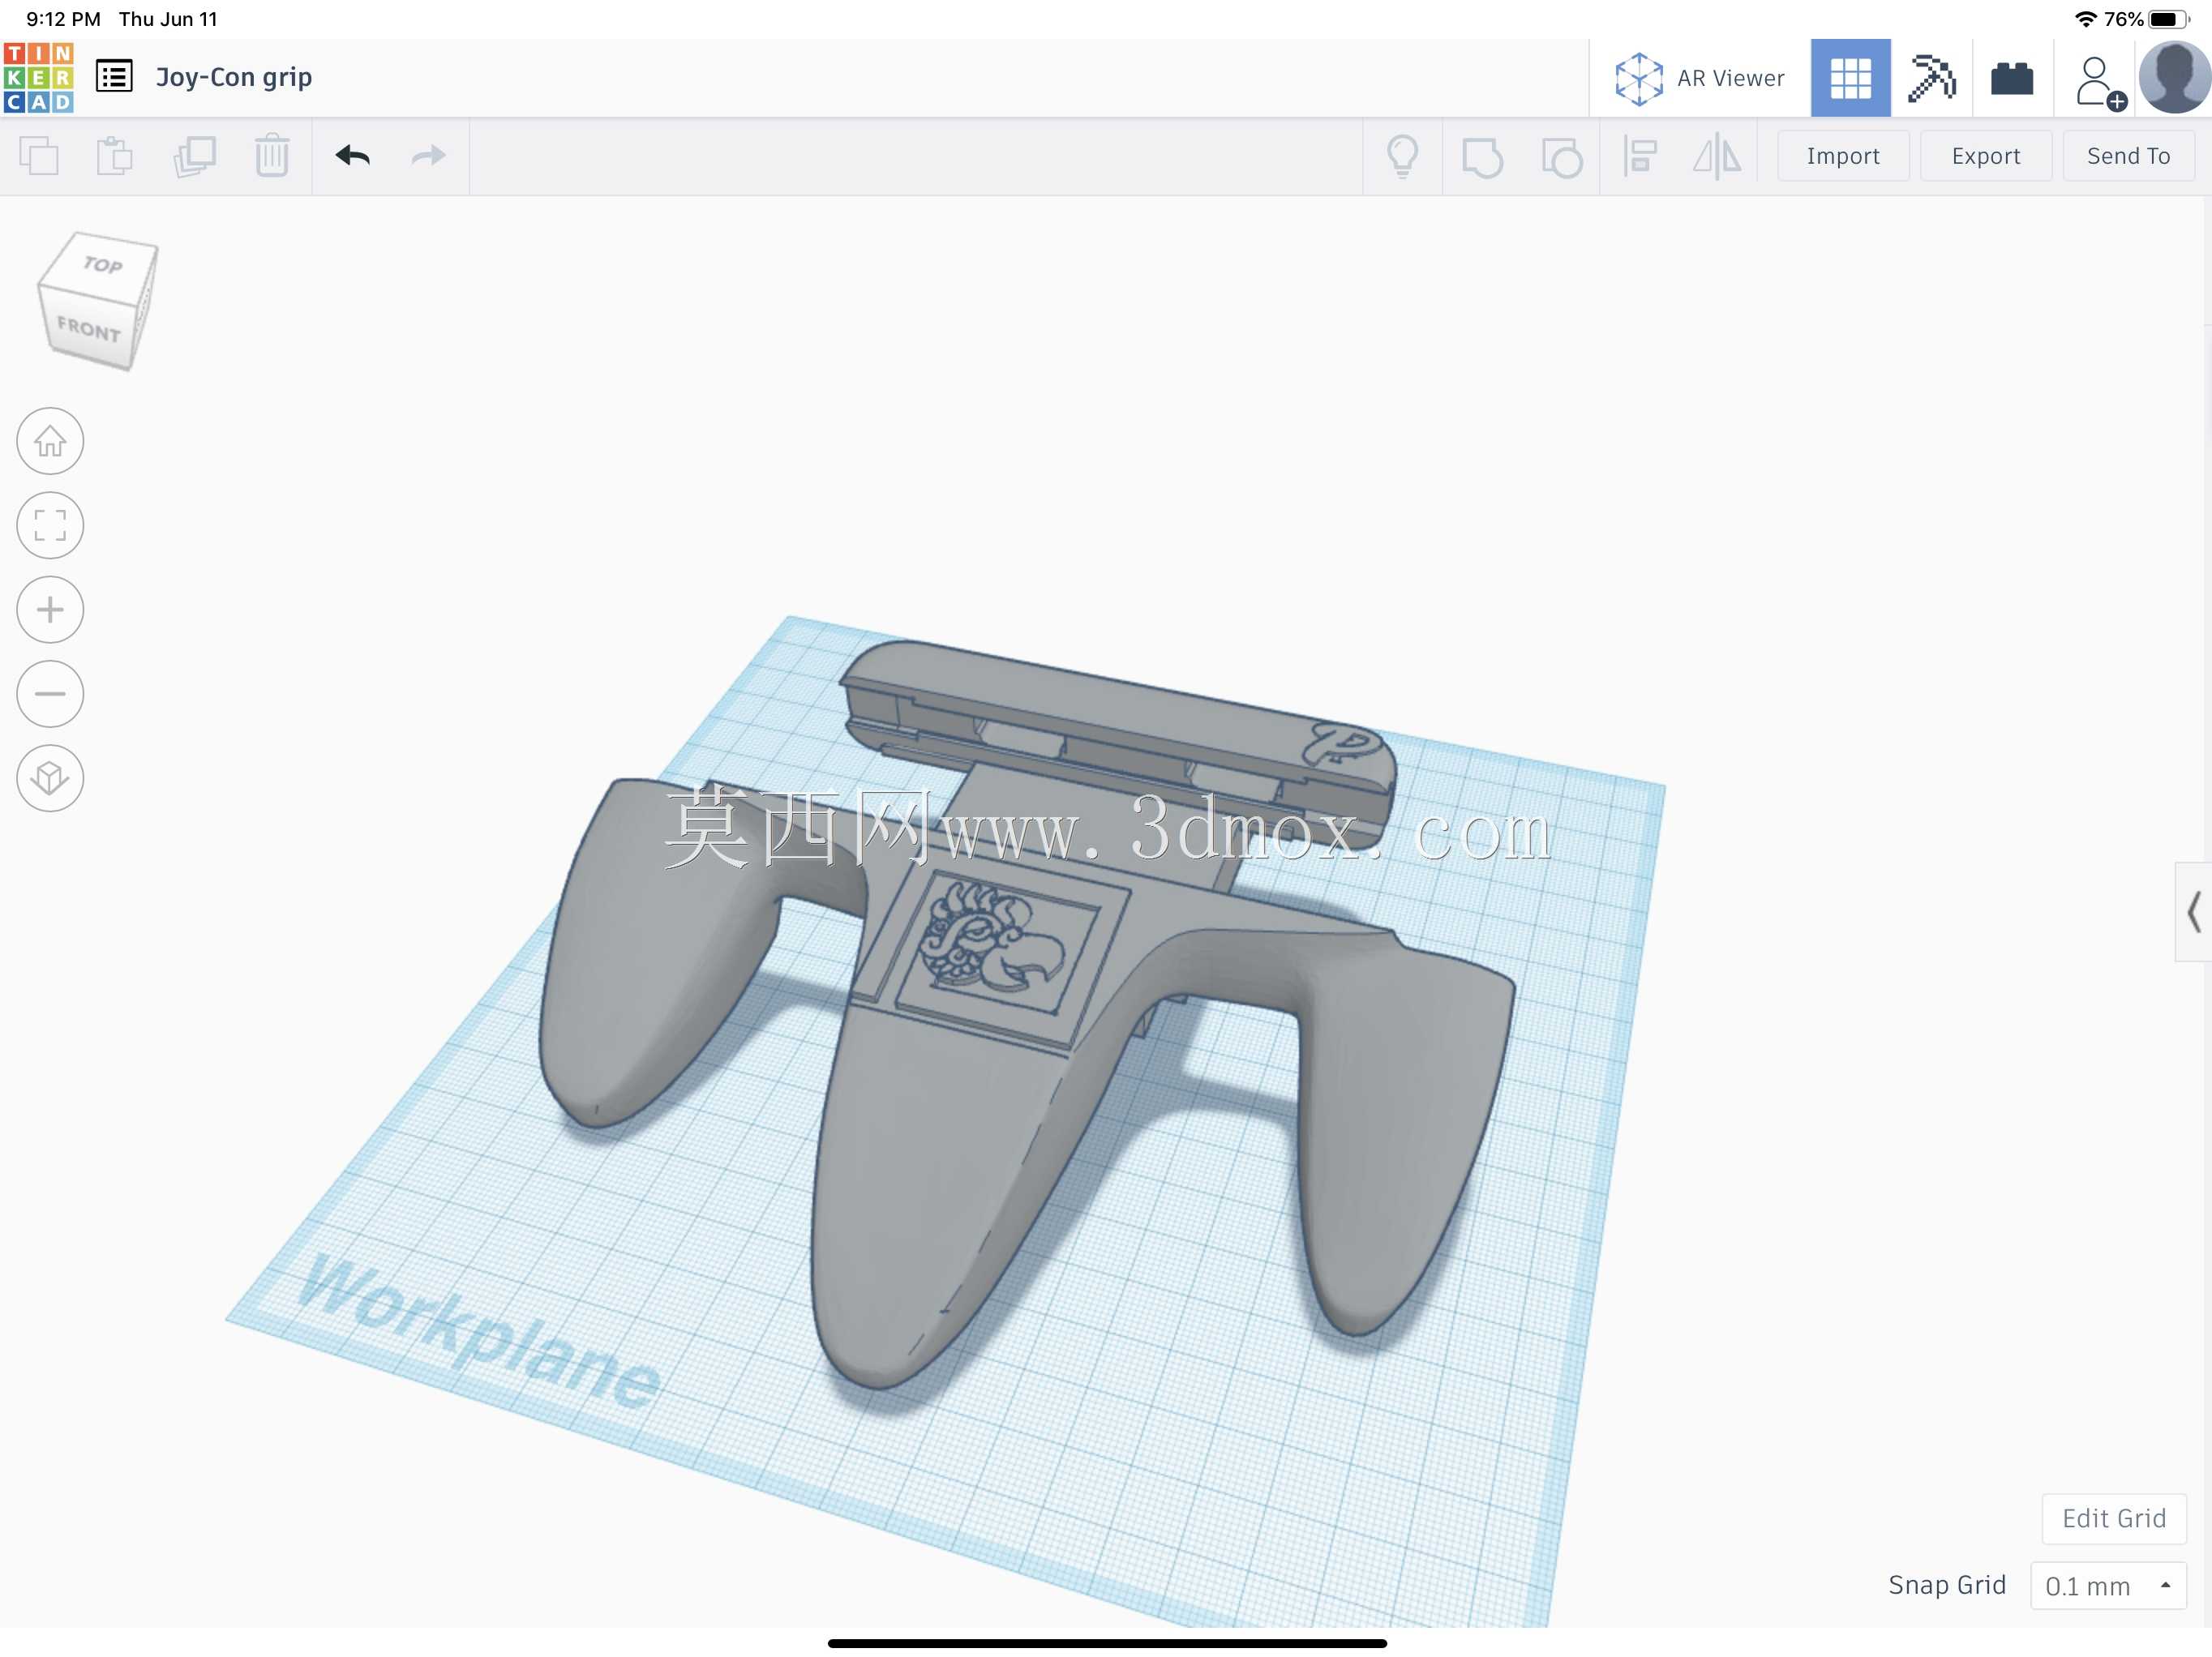Check the Wi-Fi status icon
This screenshot has height=1657, width=2212.
pos(2086,19)
